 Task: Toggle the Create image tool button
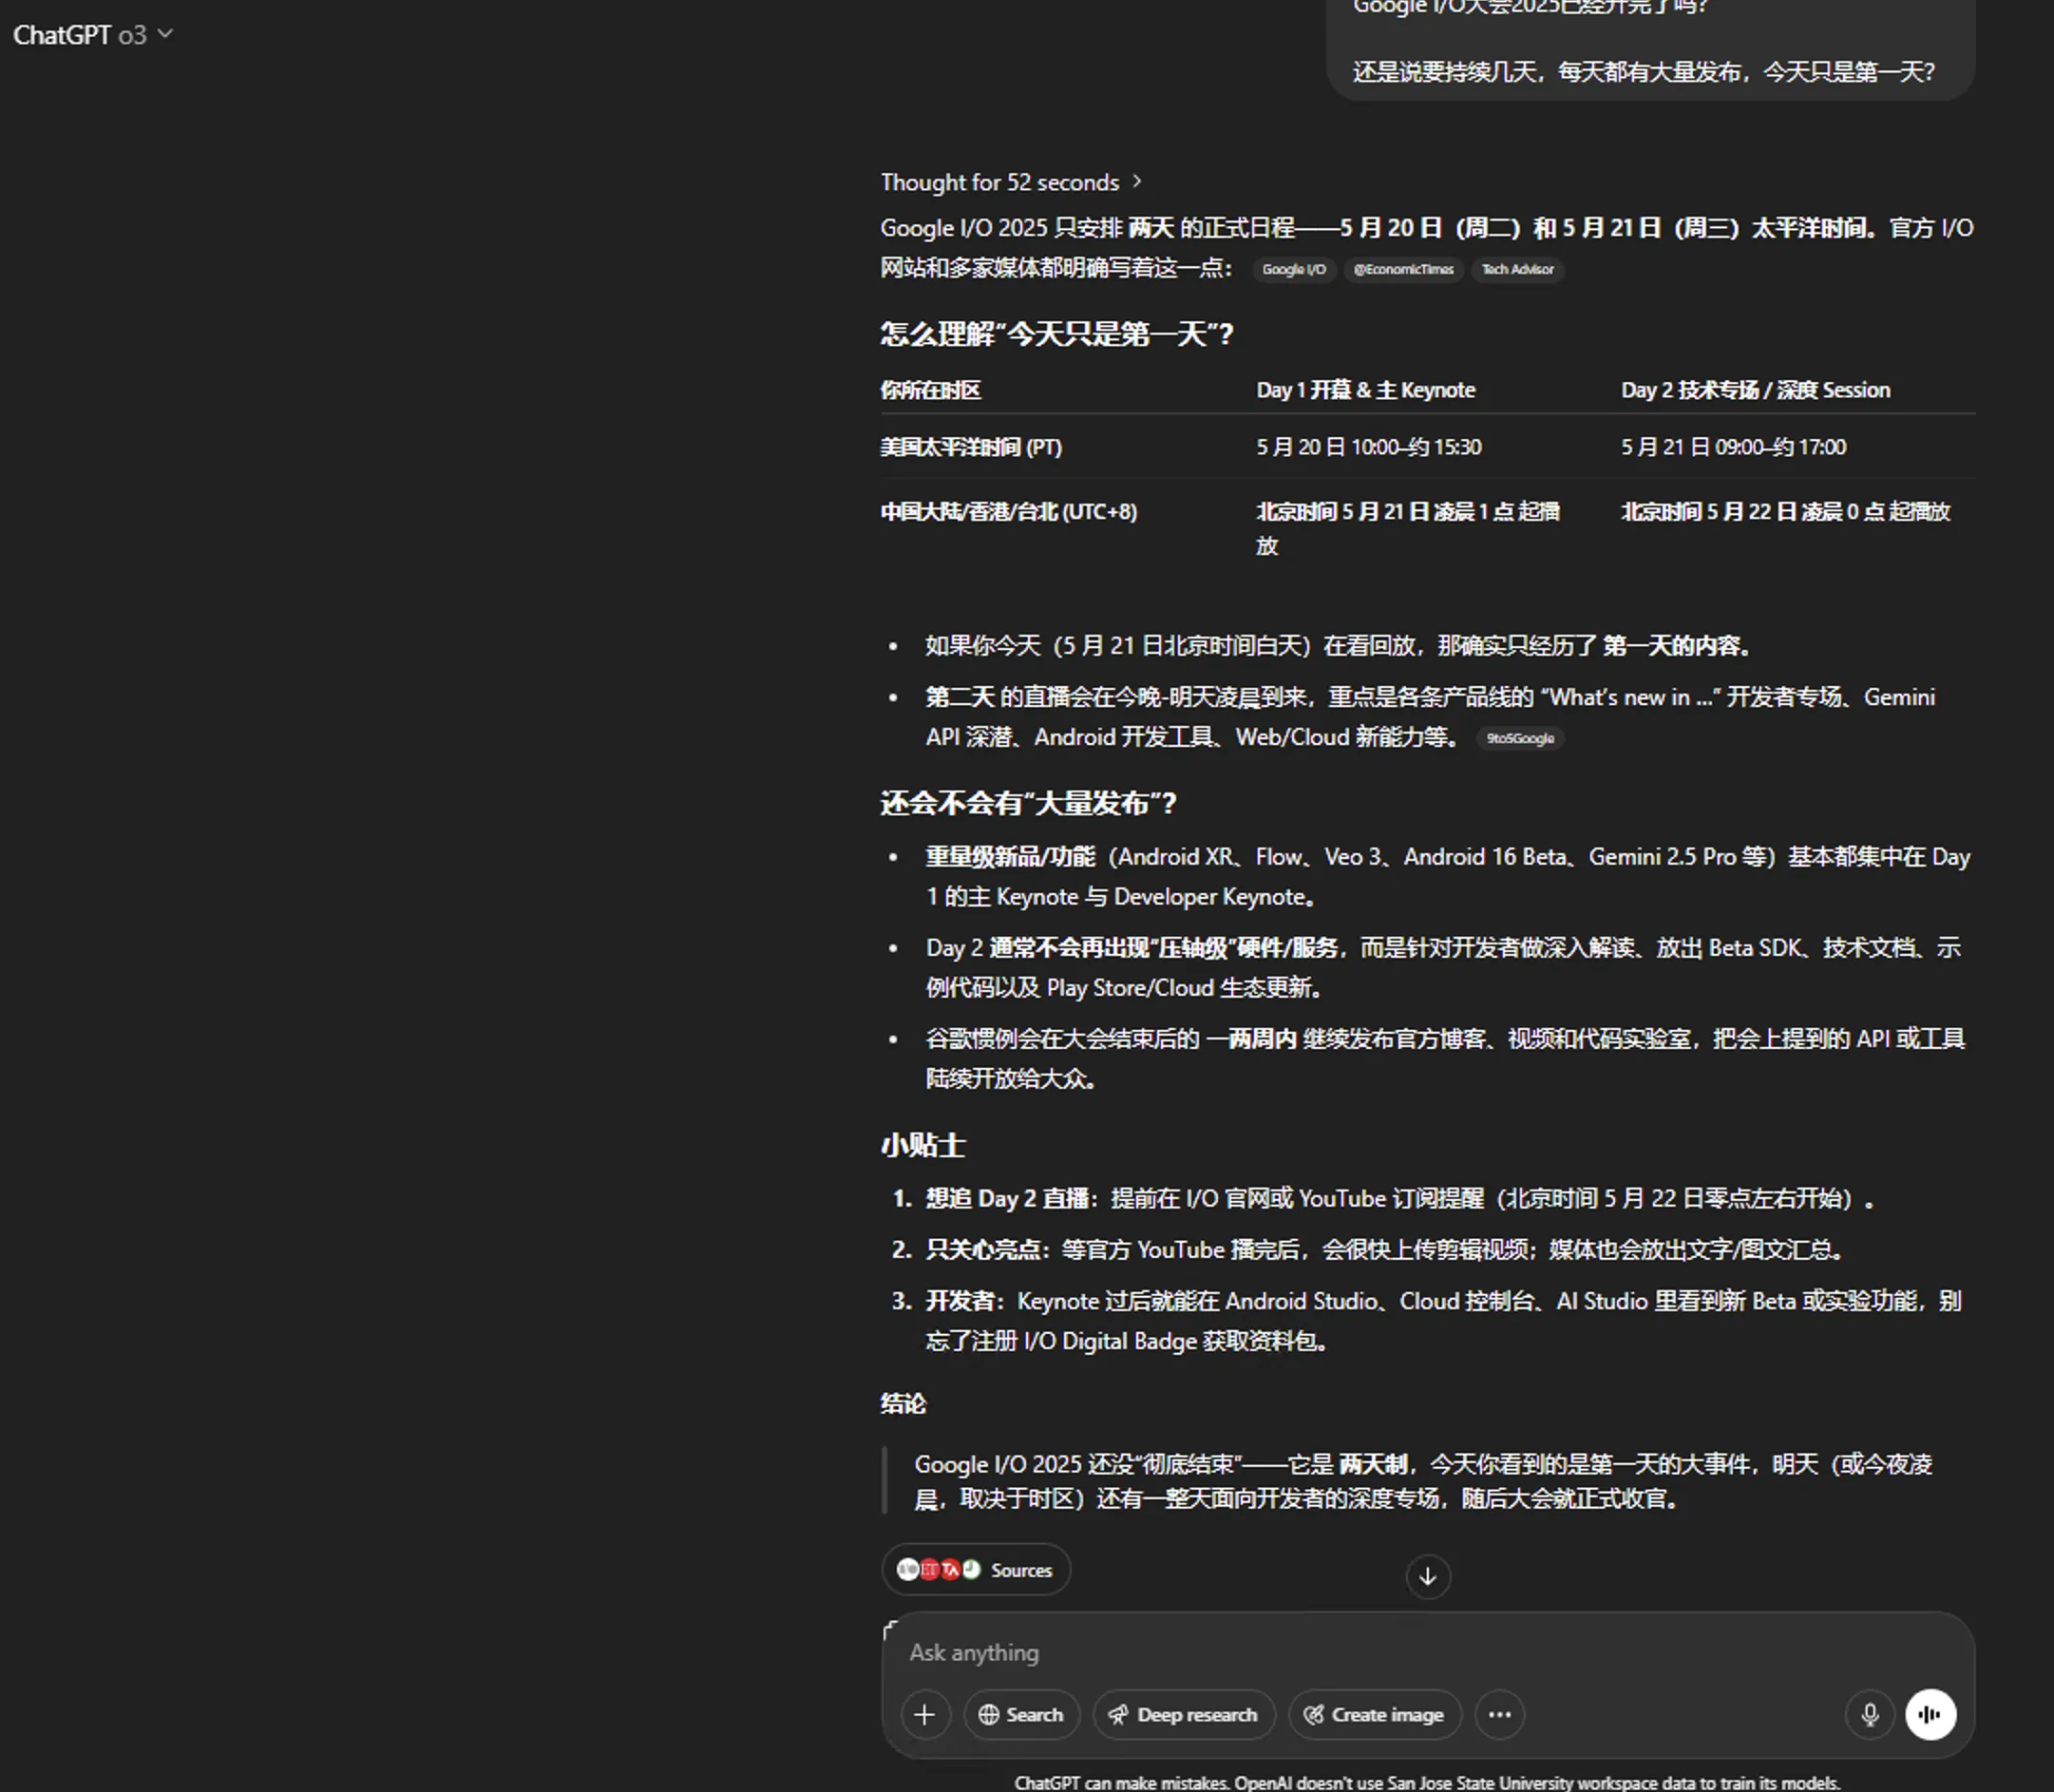pos(1374,1714)
